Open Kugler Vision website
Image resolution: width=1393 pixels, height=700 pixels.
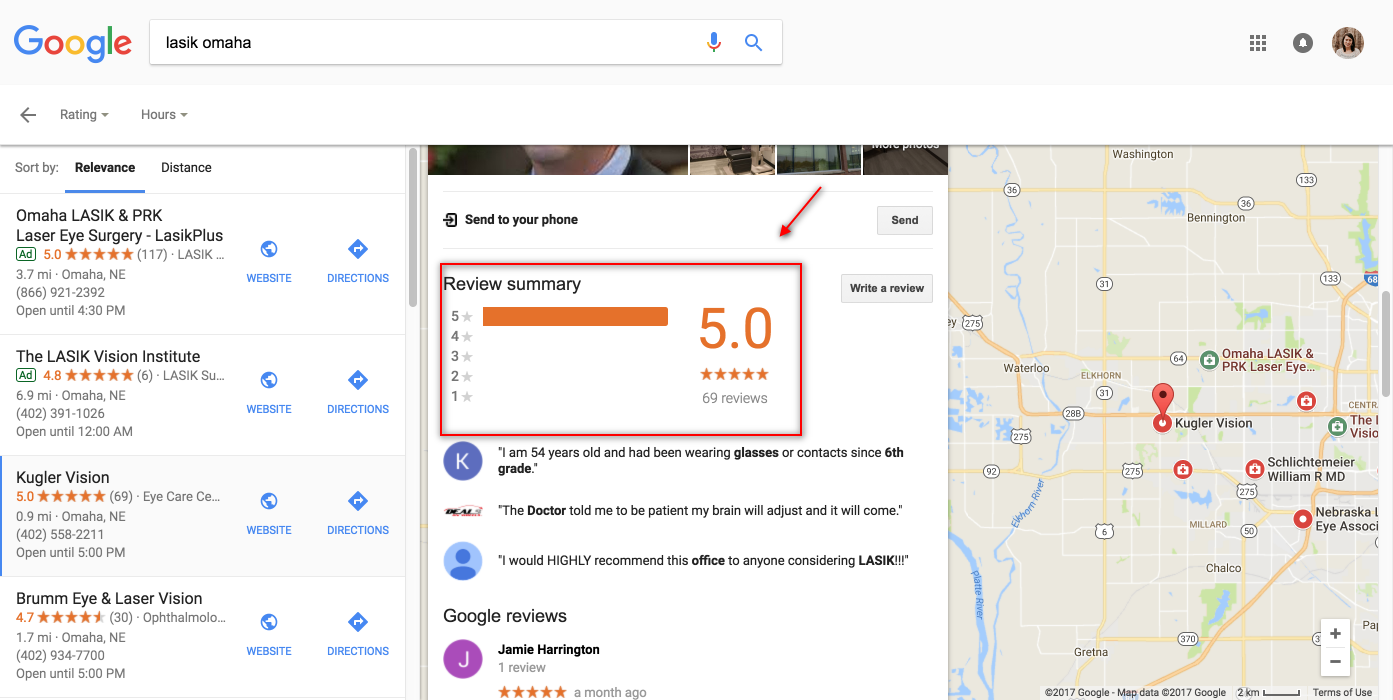click(x=269, y=514)
